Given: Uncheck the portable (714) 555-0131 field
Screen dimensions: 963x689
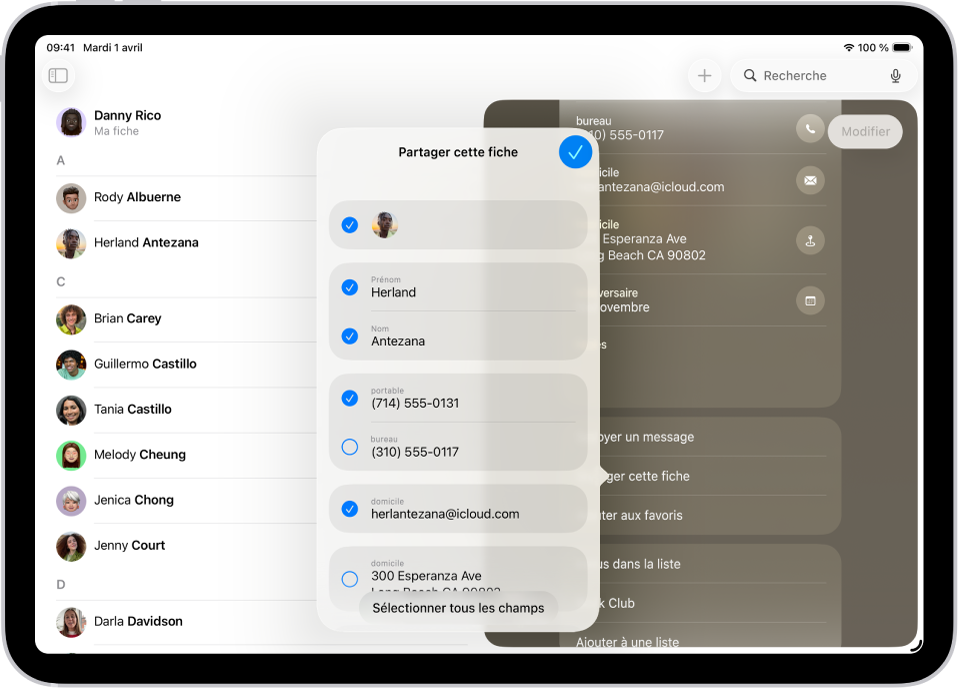Looking at the screenshot, I should (x=349, y=397).
